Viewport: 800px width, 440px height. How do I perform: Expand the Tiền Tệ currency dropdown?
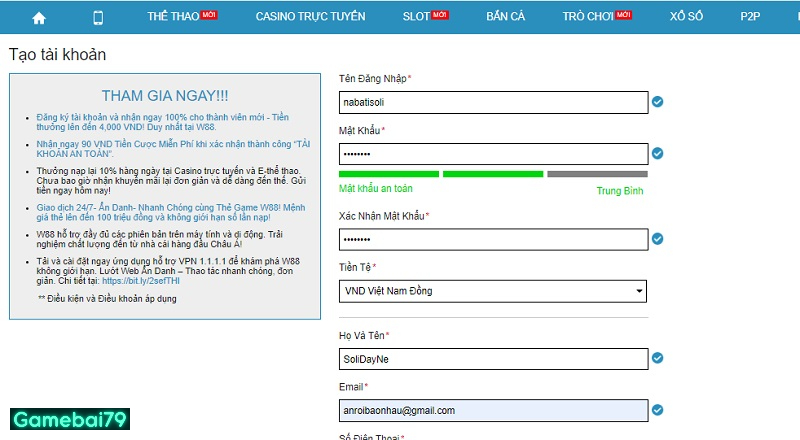(493, 291)
